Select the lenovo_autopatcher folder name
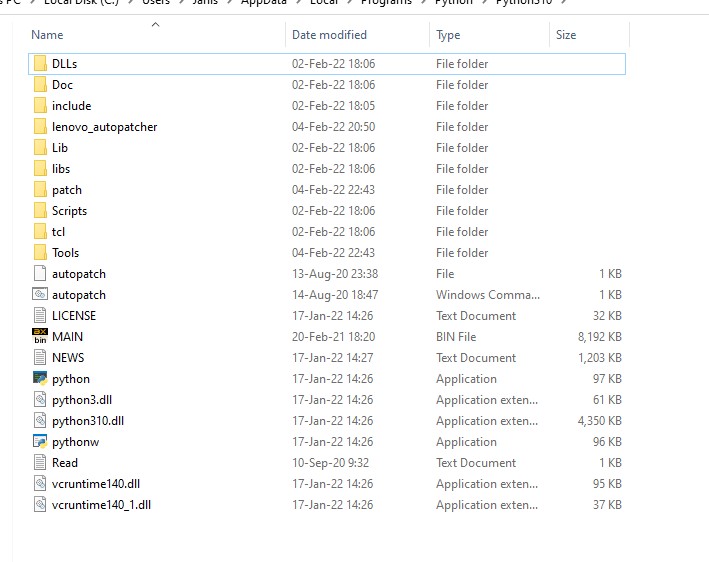This screenshot has height=562, width=709. tap(104, 127)
